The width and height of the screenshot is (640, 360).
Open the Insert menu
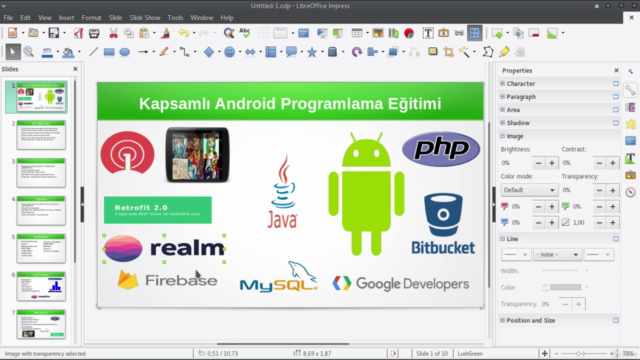66,18
